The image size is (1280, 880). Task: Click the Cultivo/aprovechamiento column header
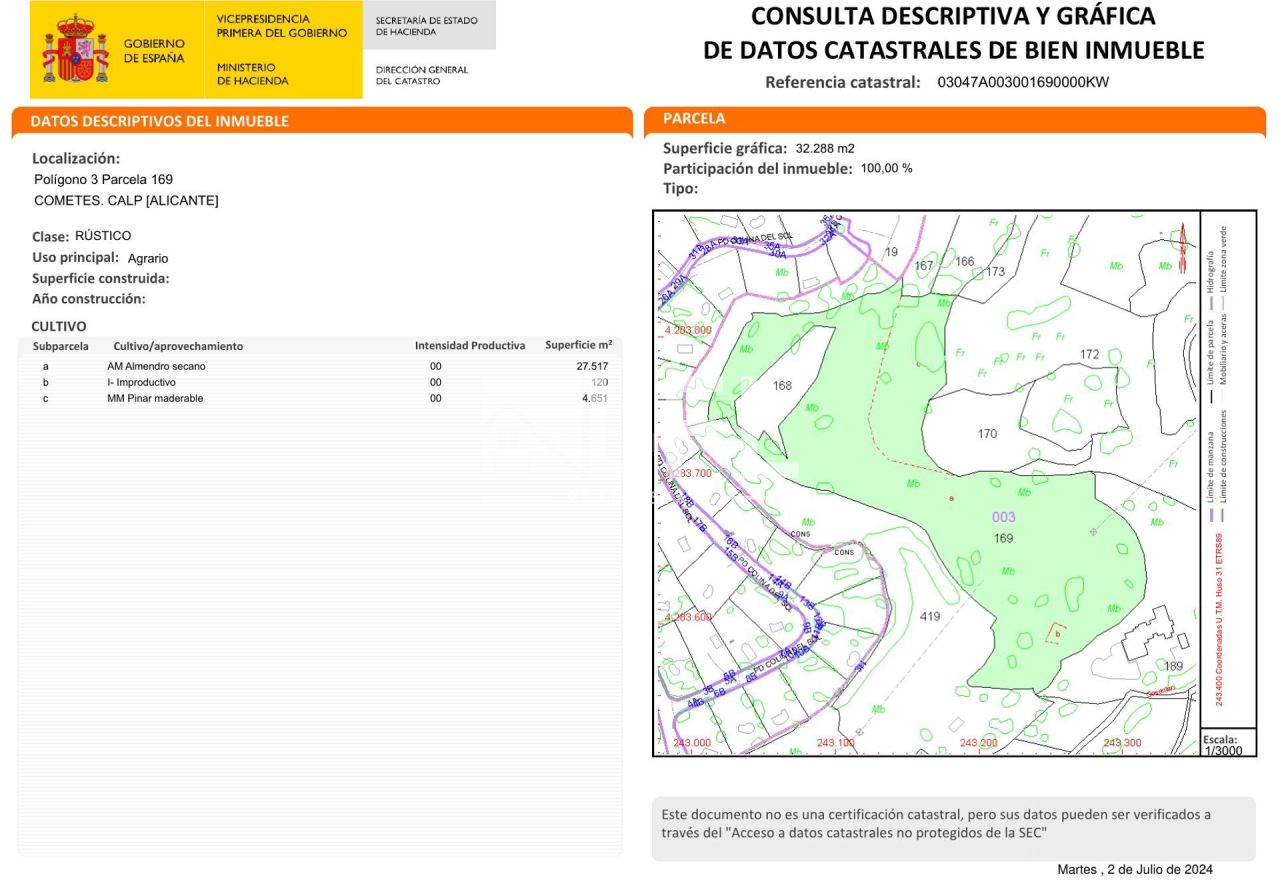pos(178,346)
